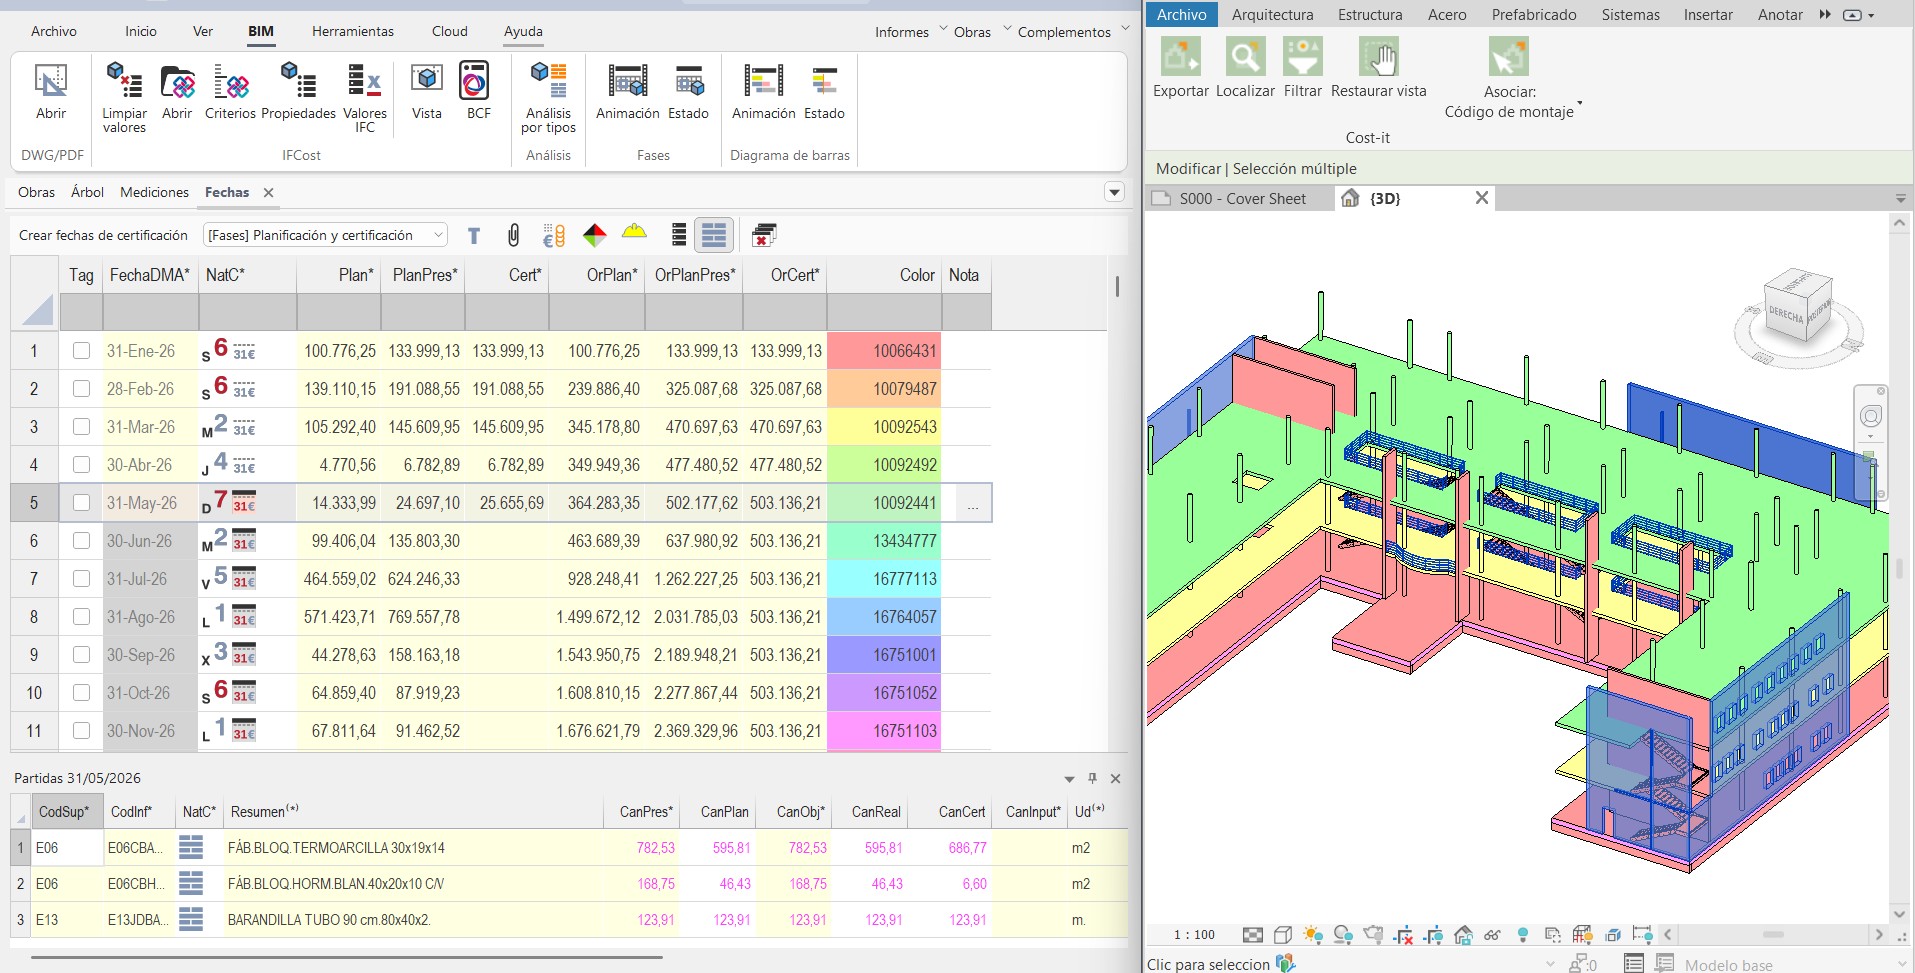Open the Fases Planificación y certificación dropdown
1915x973 pixels.
click(x=325, y=235)
